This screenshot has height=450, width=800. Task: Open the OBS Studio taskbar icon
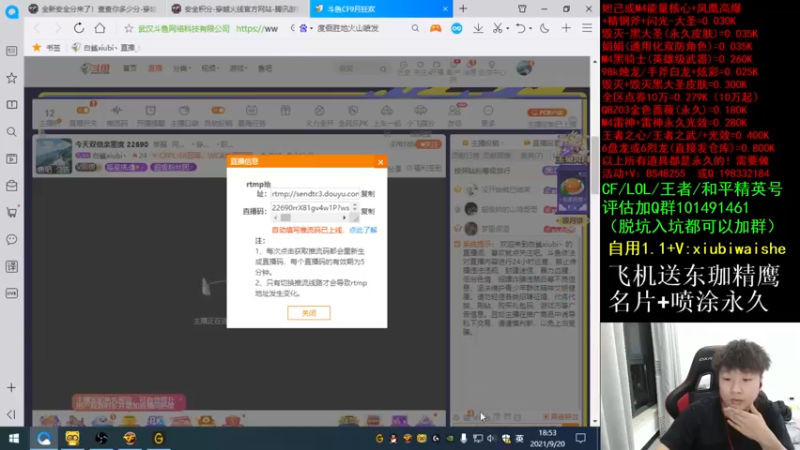tap(101, 438)
